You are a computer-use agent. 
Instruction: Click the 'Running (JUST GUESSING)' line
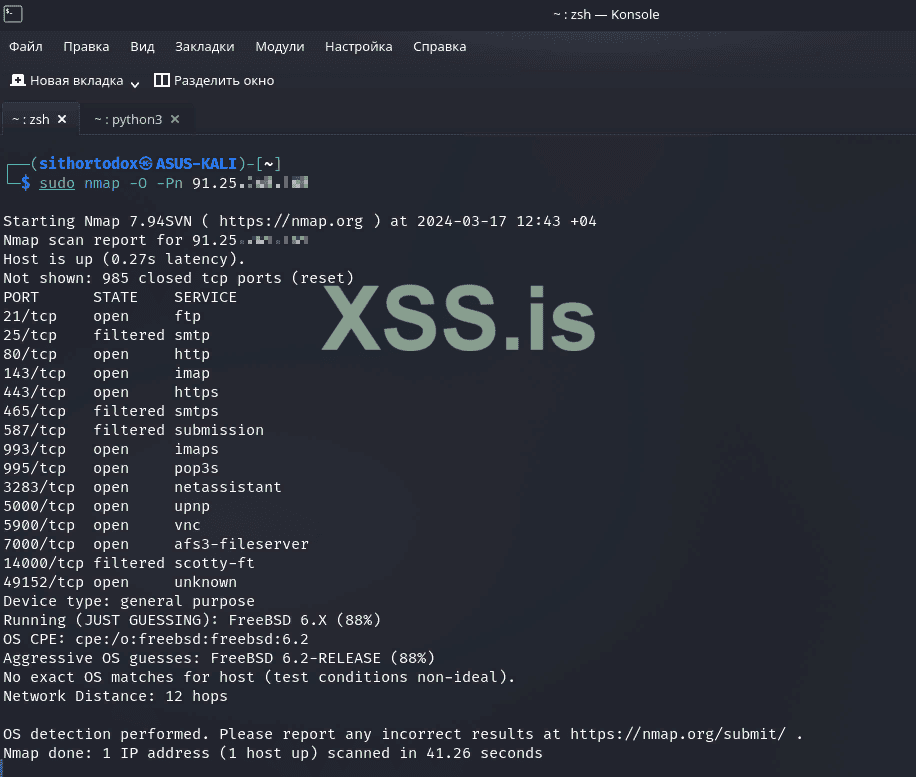tap(192, 620)
